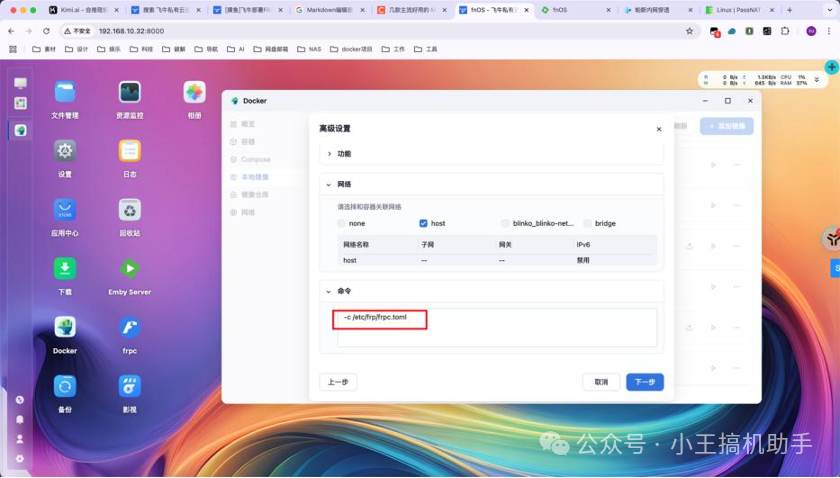Uncheck the host network checkbox
The height and width of the screenshot is (478, 840).
424,223
